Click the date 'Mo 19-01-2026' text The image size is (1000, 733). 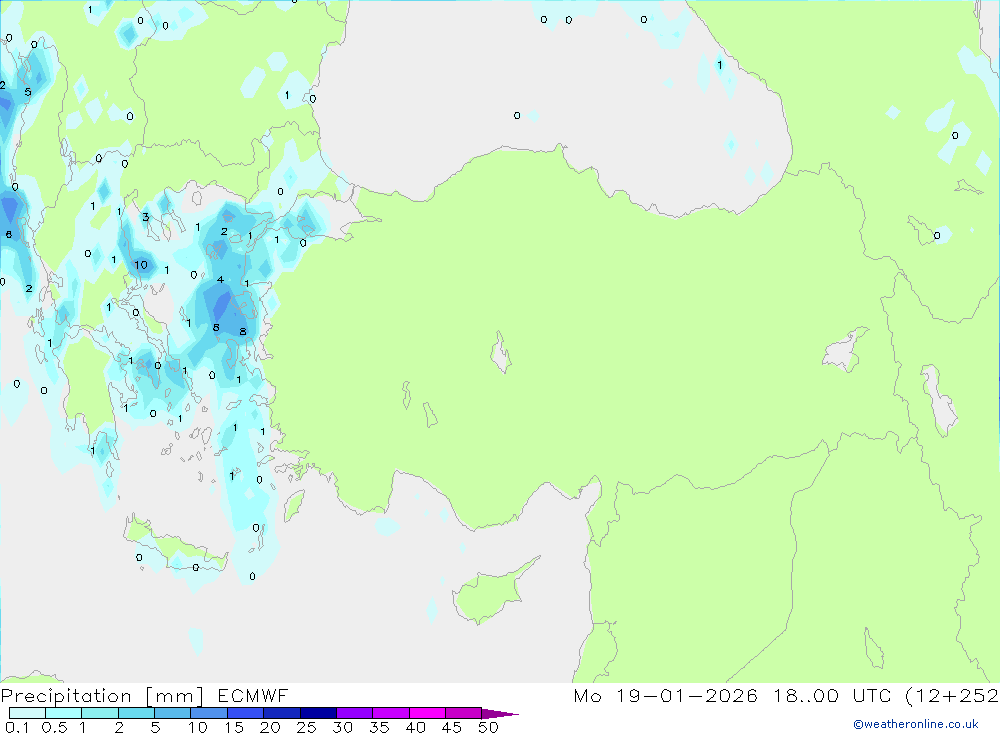(665, 695)
